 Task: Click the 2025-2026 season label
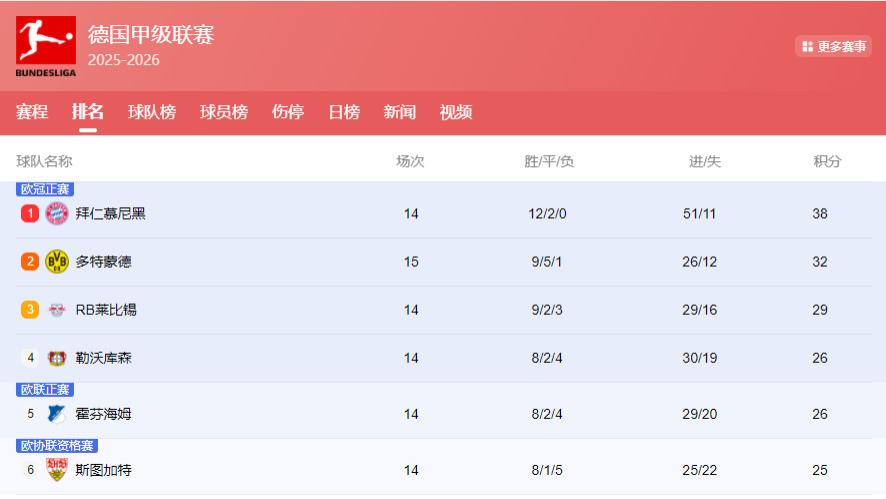click(124, 60)
